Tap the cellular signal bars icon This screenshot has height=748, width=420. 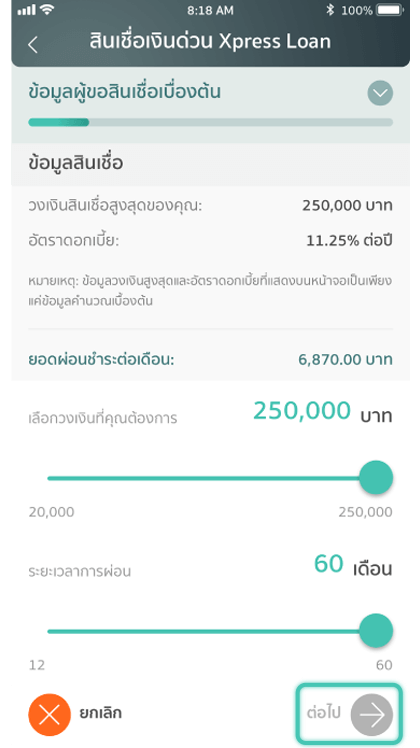click(26, 10)
